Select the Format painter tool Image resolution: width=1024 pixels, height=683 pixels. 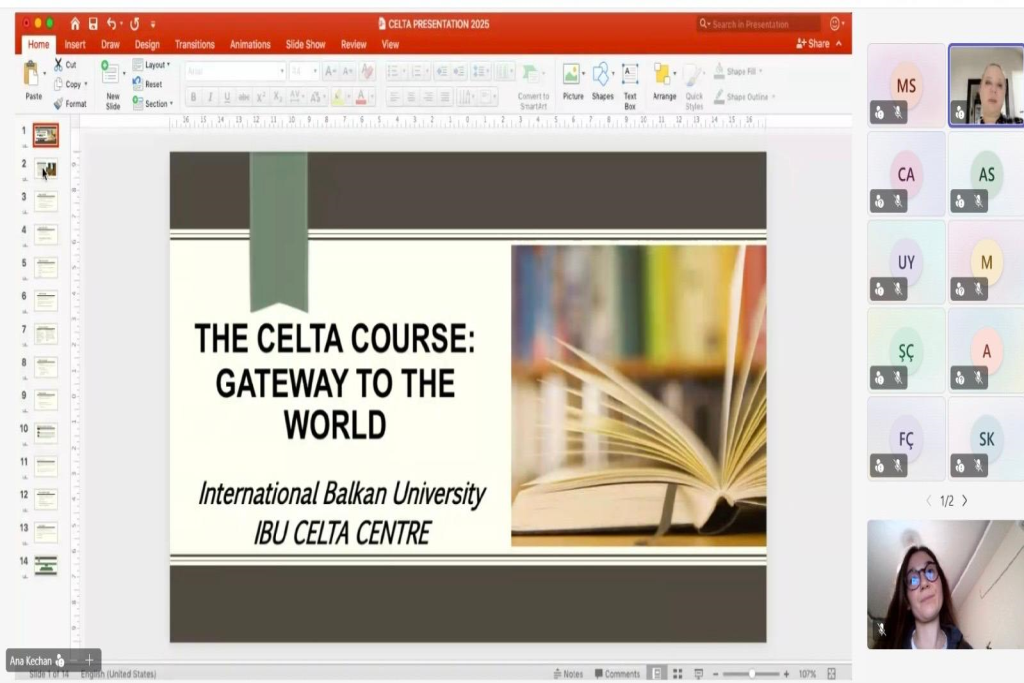(x=70, y=103)
